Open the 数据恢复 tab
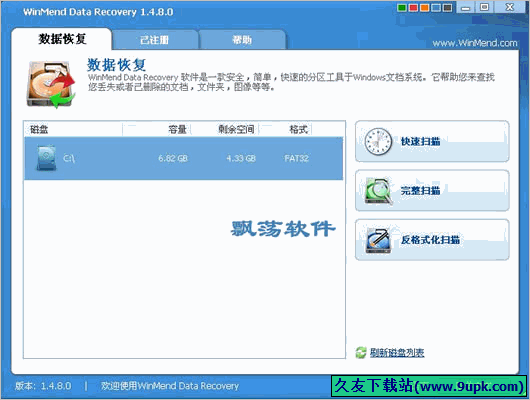 pyautogui.click(x=62, y=39)
